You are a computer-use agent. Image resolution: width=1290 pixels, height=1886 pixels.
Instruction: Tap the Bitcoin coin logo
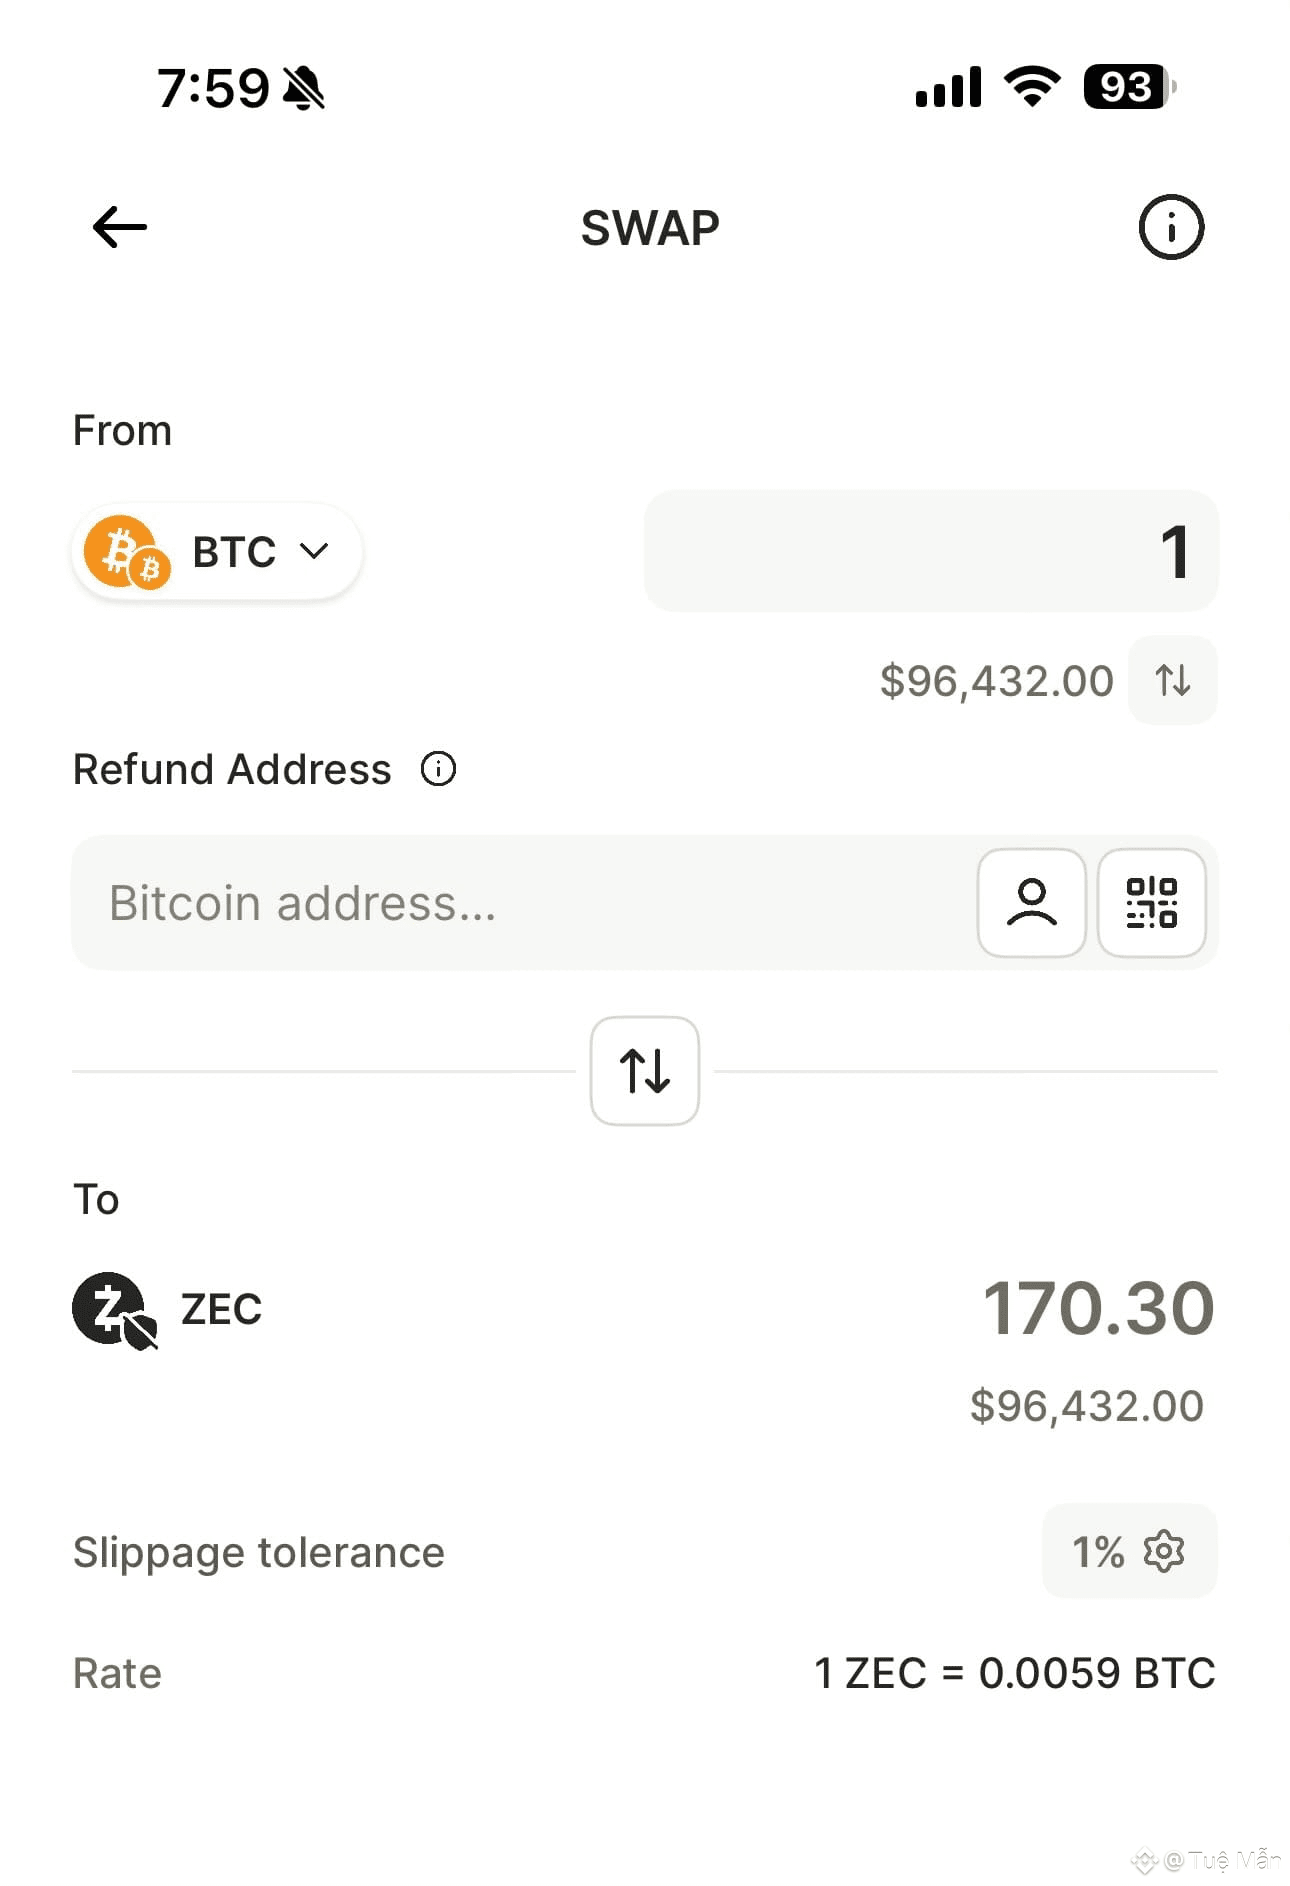126,551
